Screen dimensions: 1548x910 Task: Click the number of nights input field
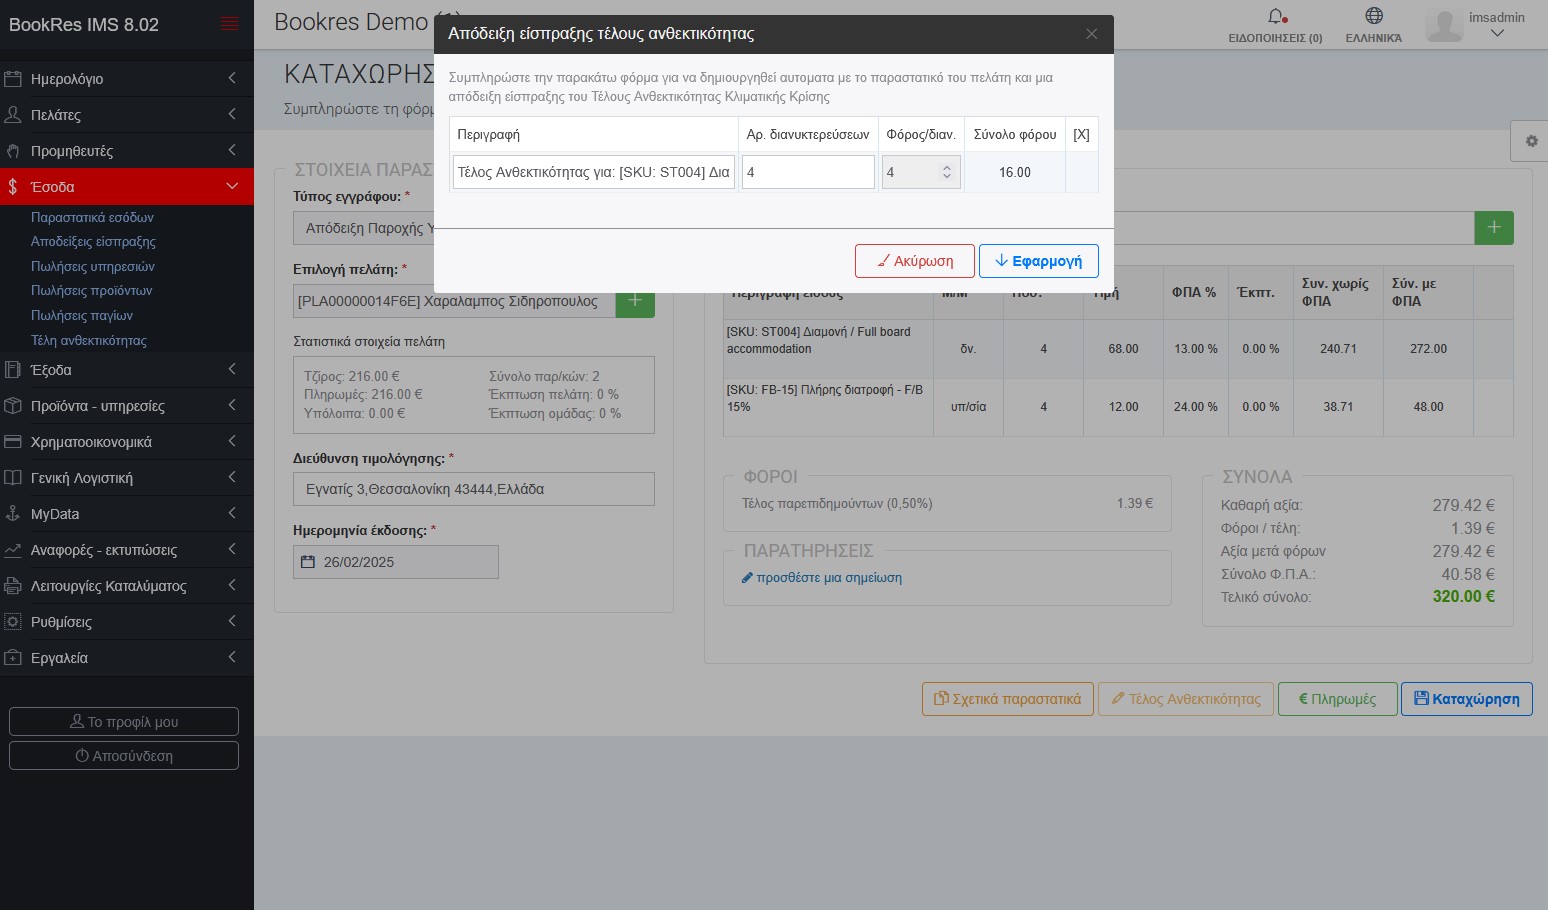point(807,172)
